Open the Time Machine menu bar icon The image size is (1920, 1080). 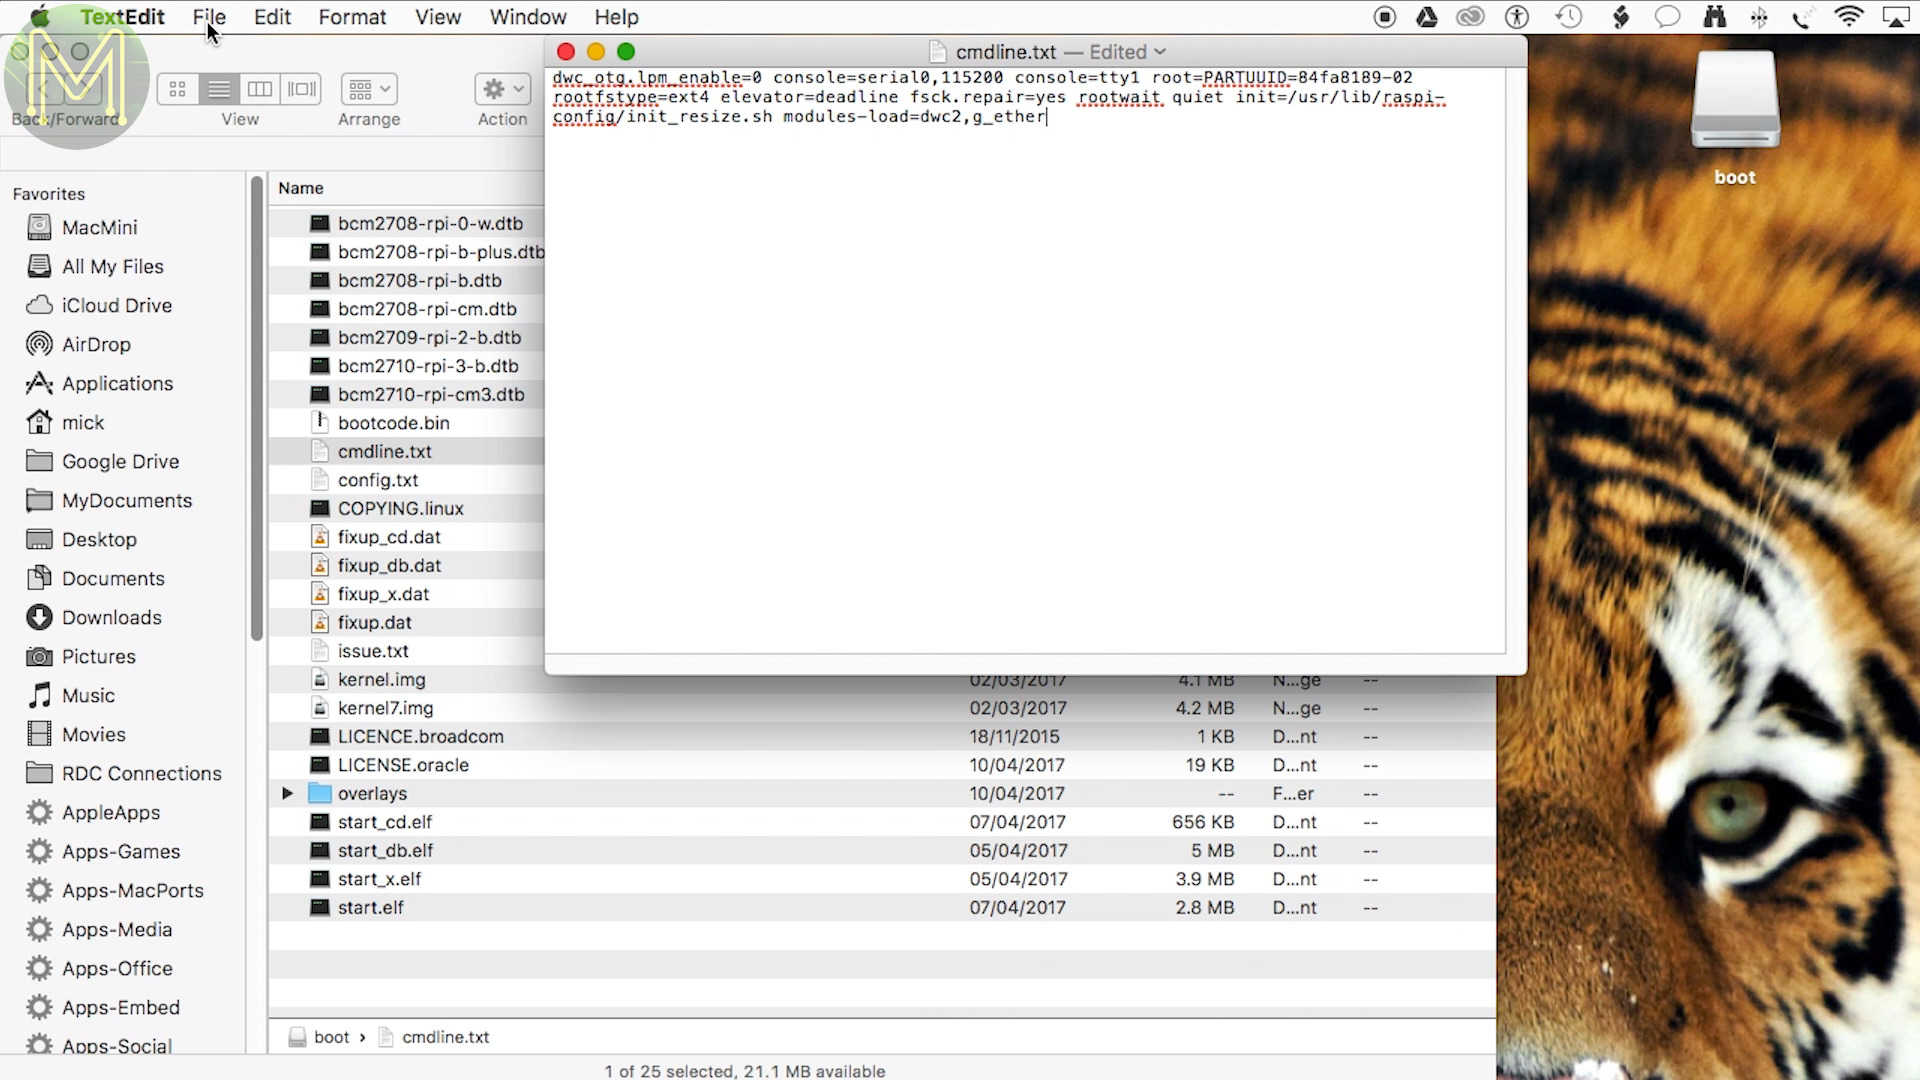[1568, 17]
